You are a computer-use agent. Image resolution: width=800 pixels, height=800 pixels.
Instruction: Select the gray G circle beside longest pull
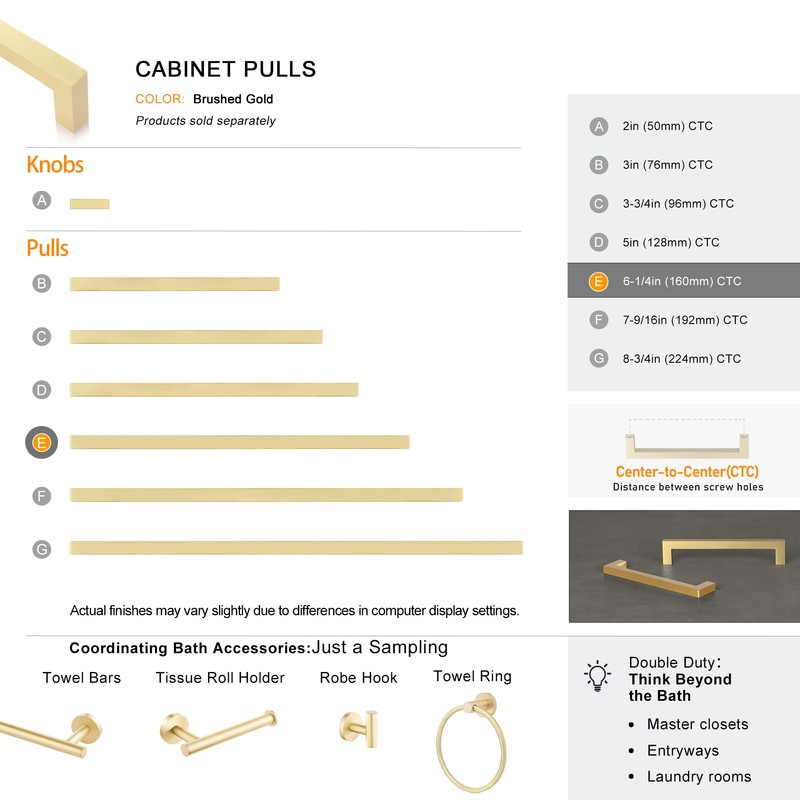click(42, 549)
